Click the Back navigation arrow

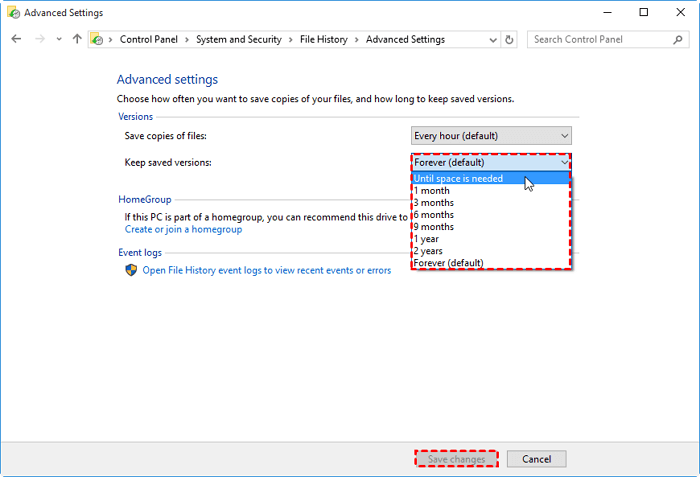pyautogui.click(x=16, y=39)
